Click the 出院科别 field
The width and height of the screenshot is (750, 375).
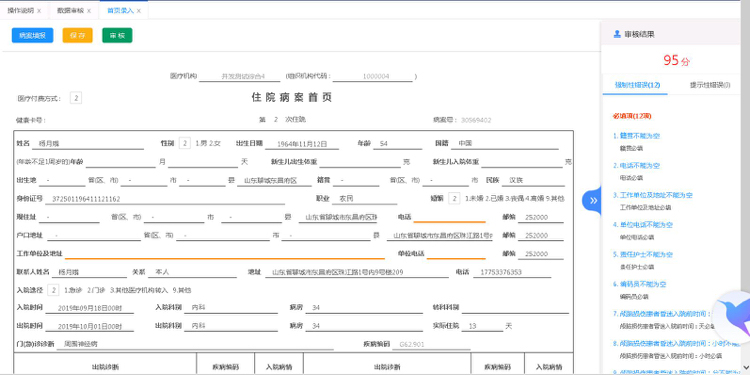click(232, 326)
